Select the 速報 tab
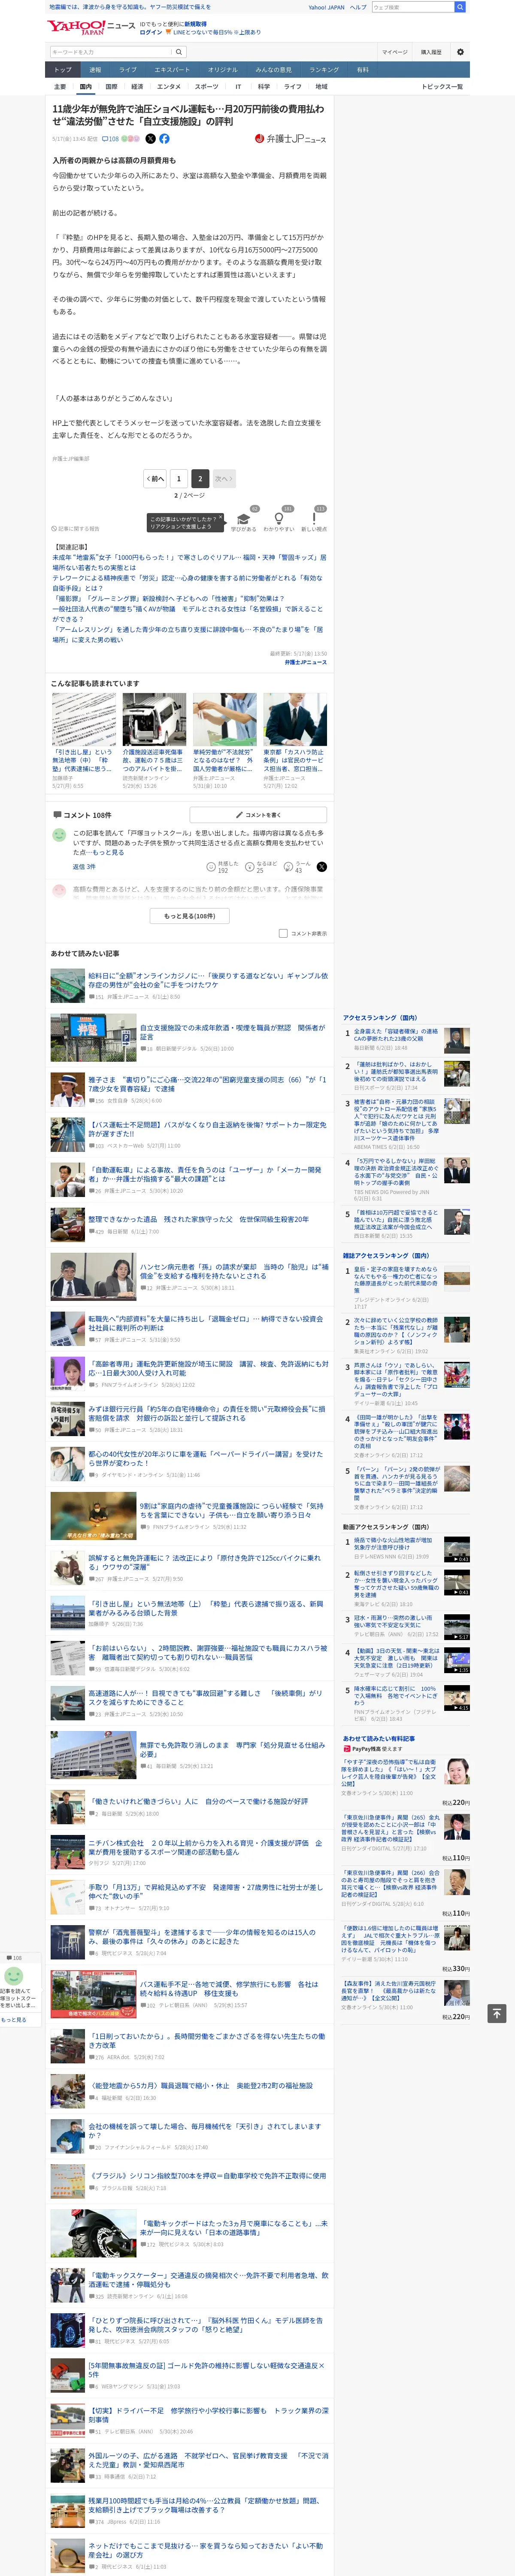The width and height of the screenshot is (515, 2576). point(95,70)
